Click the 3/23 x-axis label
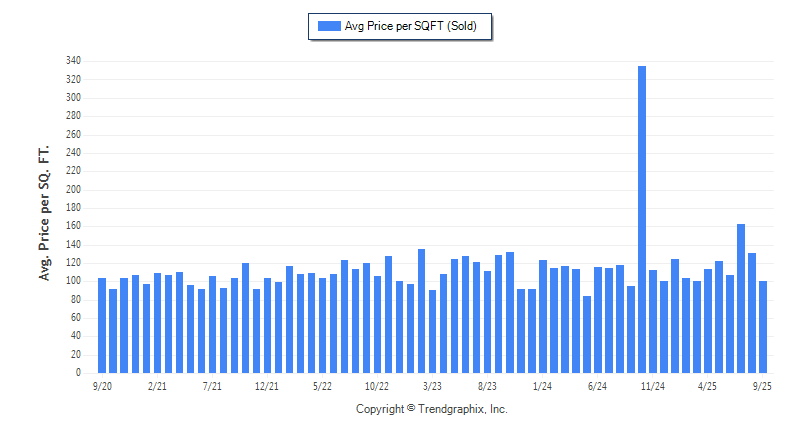 point(432,385)
